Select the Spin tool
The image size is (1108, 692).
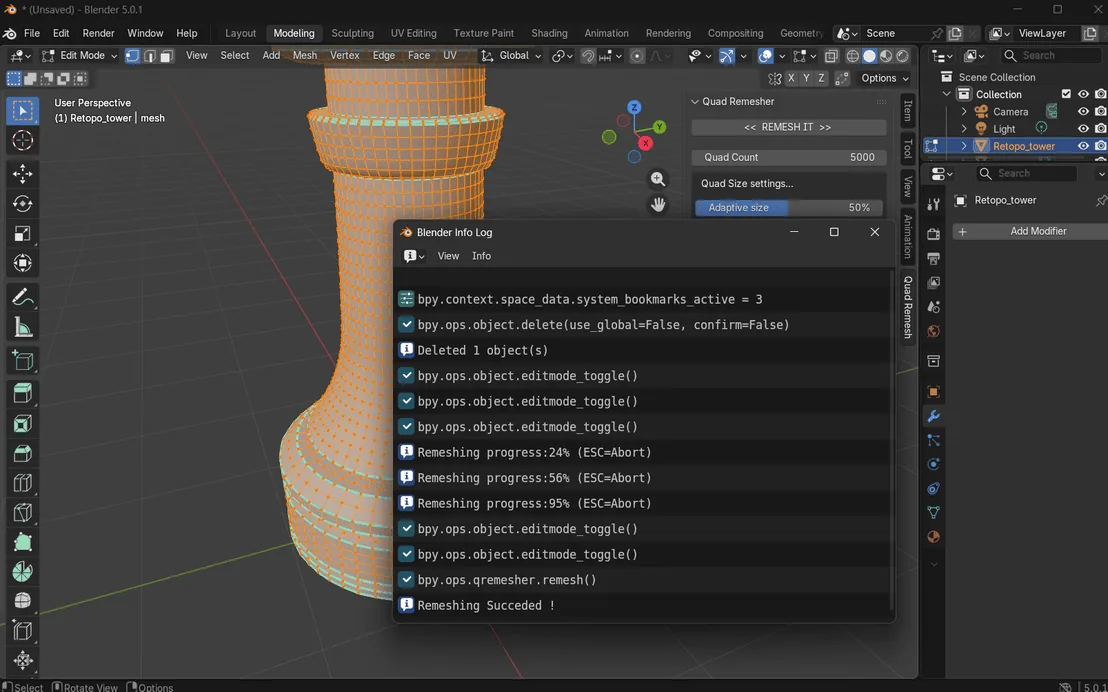tap(23, 571)
